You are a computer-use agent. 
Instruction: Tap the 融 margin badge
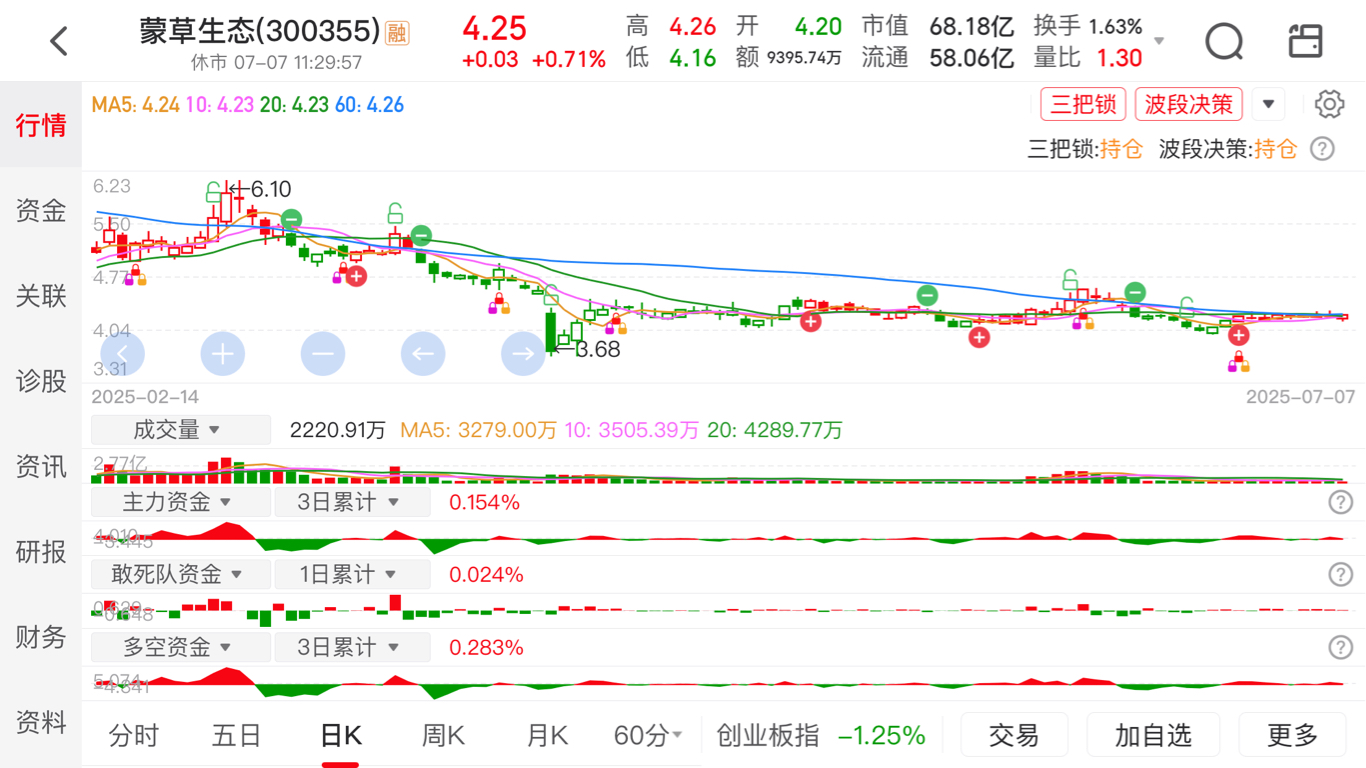[397, 33]
